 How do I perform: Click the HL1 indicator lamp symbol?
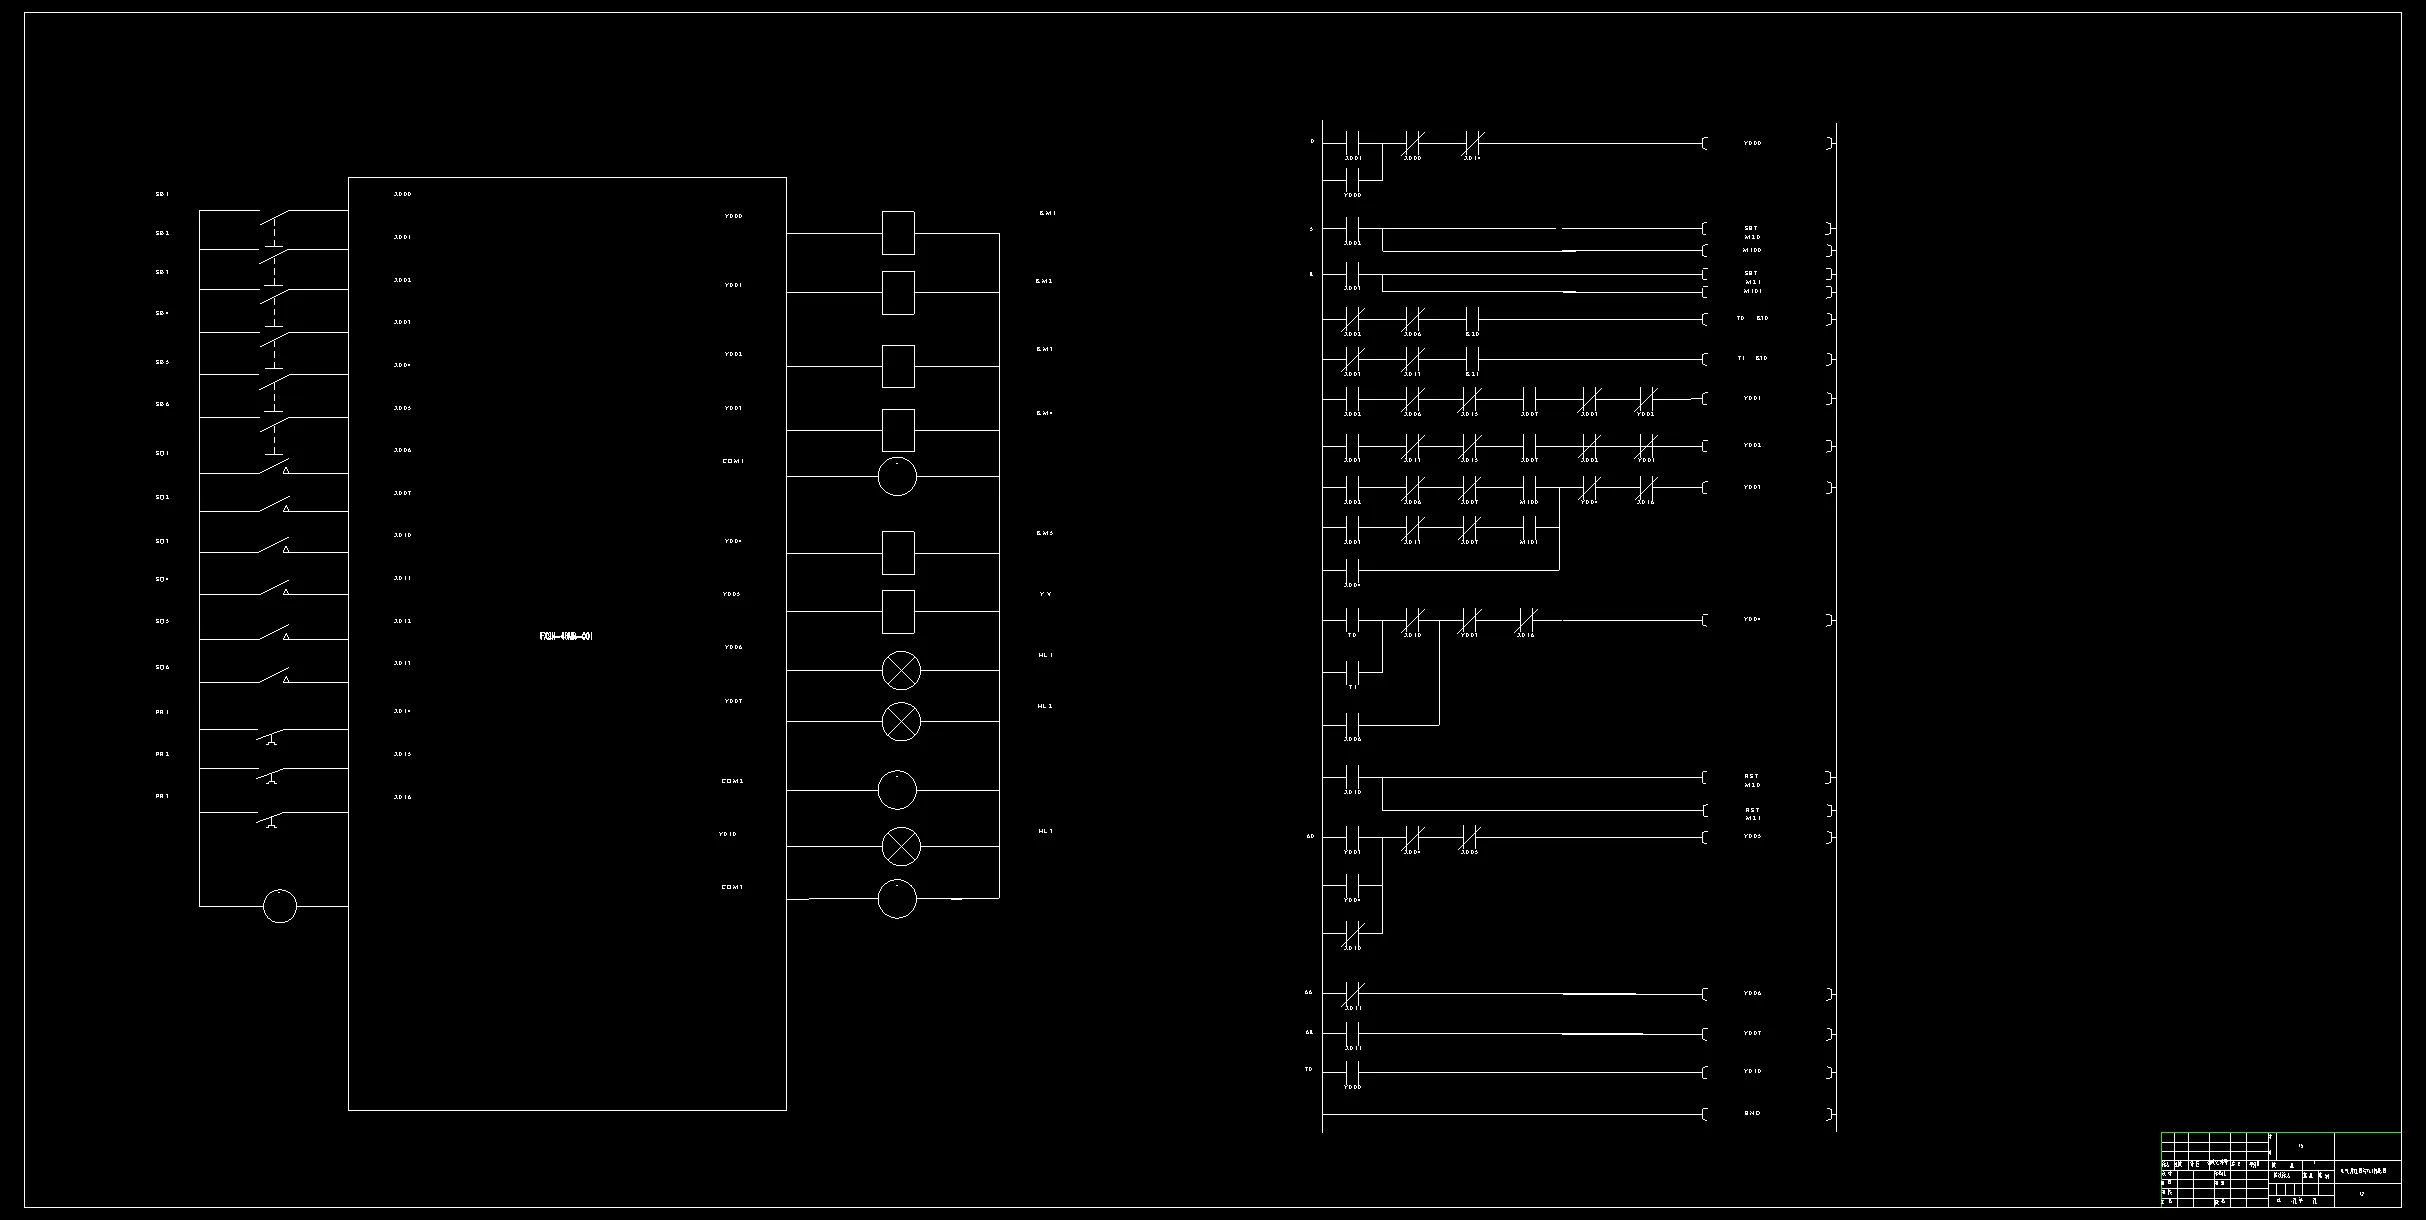pos(901,670)
